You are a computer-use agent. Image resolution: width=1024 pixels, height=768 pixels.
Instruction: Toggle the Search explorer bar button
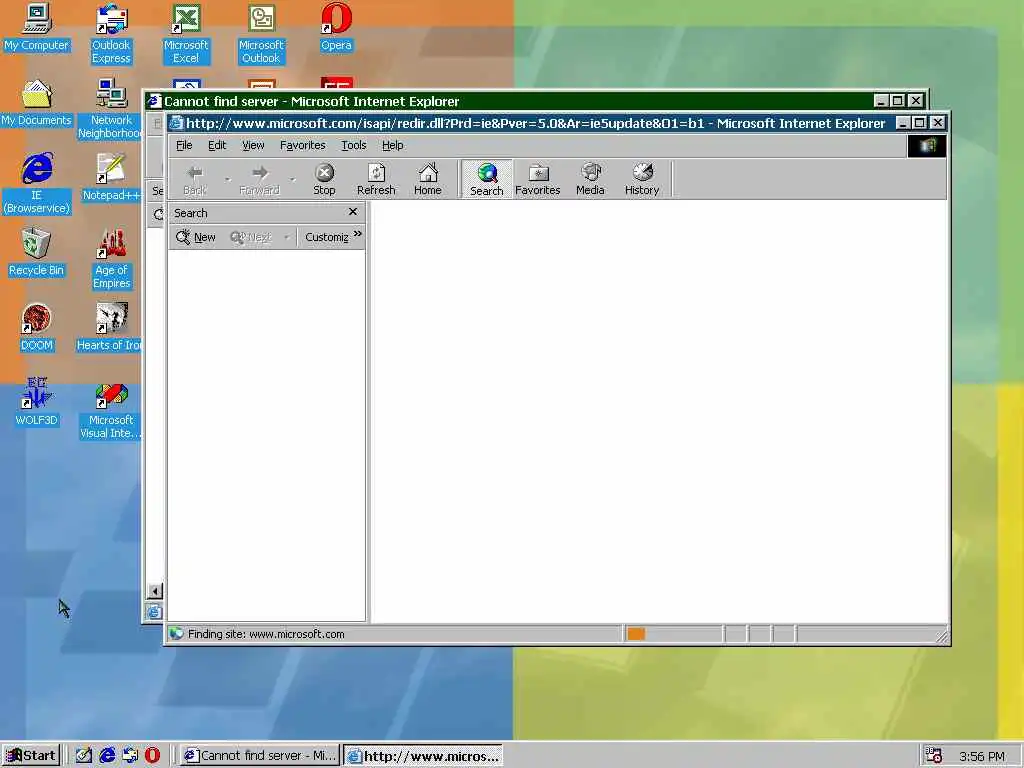(x=487, y=179)
